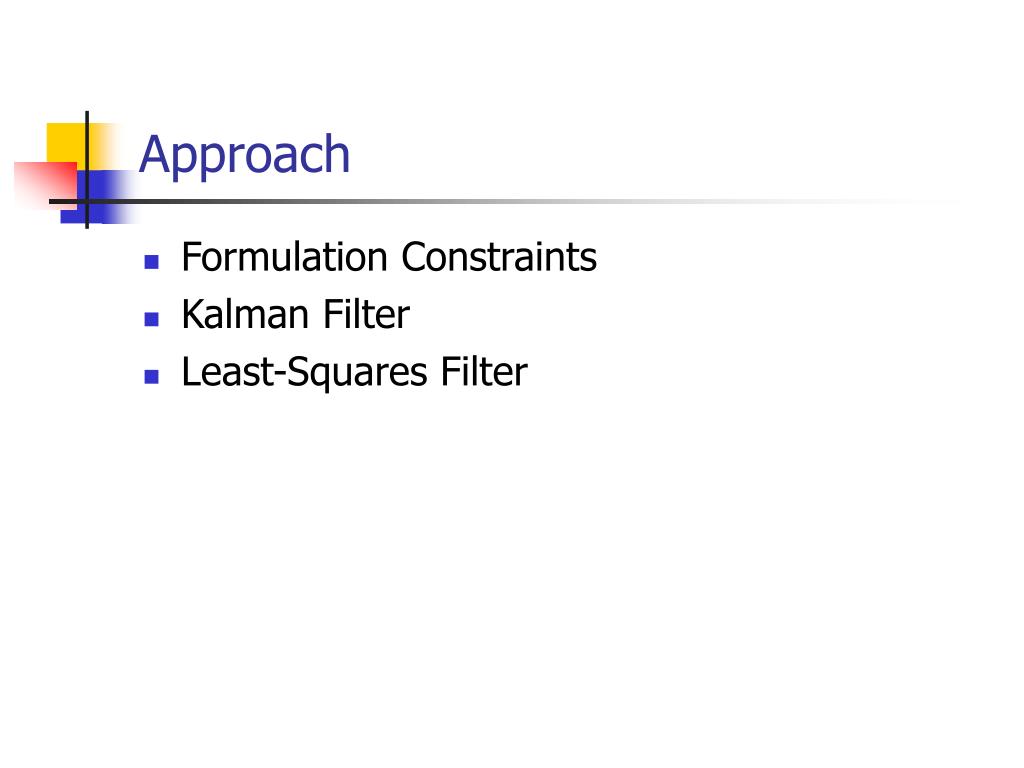Click the vertical black line in the title decoration

87,170
